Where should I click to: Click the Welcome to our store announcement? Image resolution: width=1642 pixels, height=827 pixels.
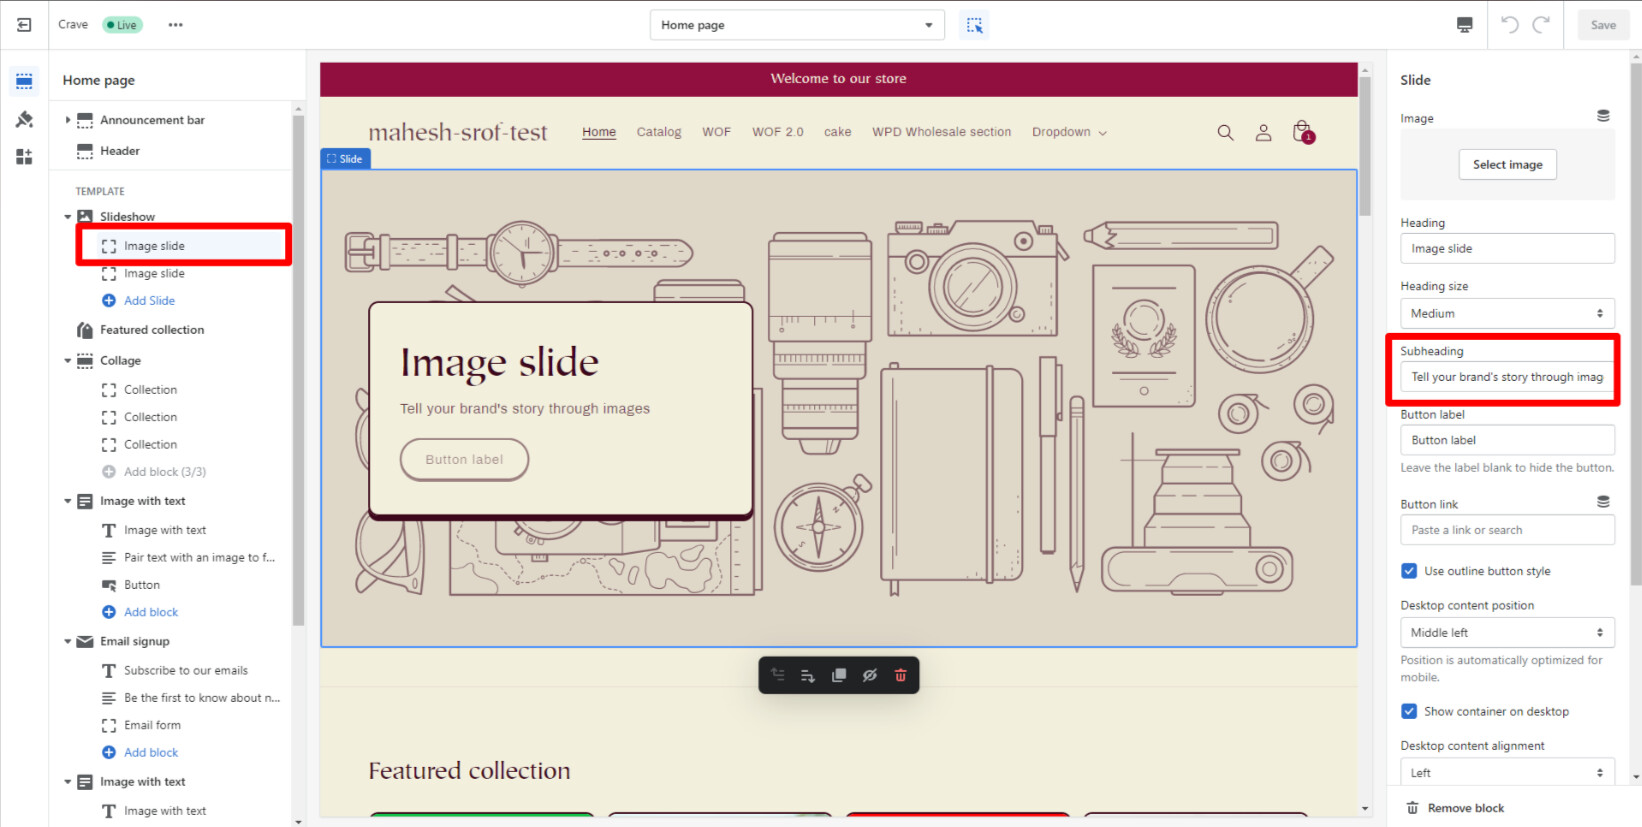pos(838,79)
